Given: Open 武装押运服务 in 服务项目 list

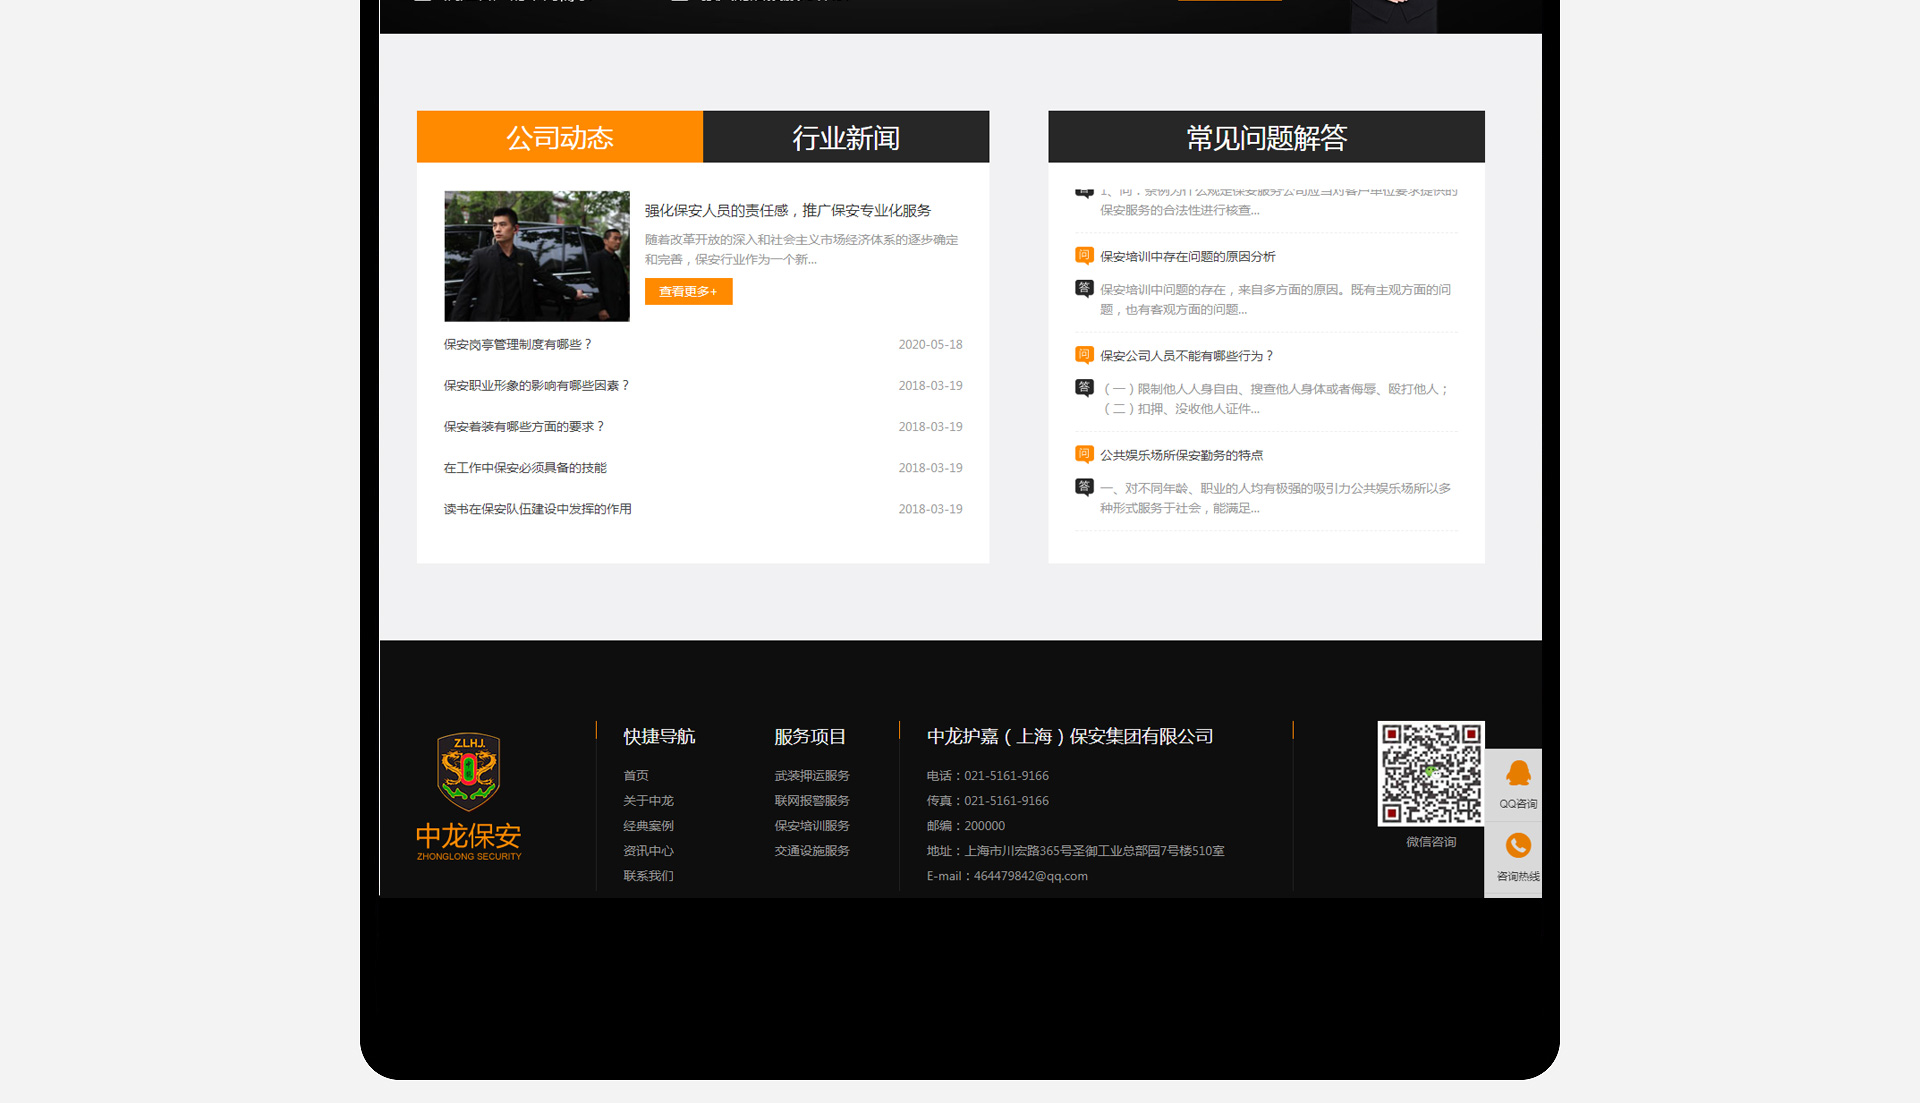Looking at the screenshot, I should pos(812,776).
